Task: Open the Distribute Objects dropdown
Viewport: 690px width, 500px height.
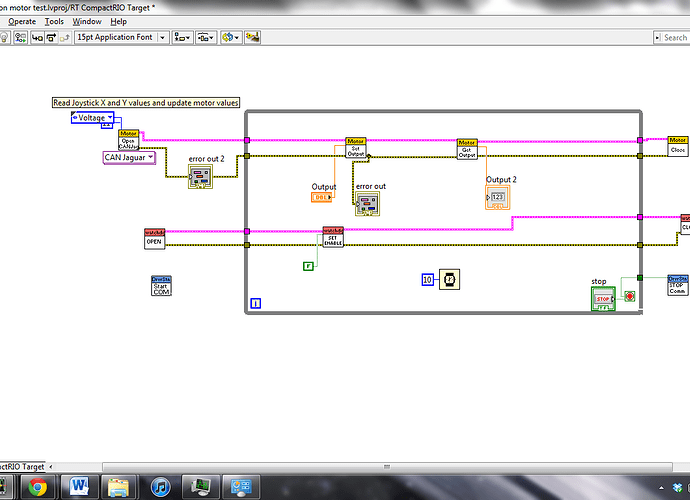Action: point(206,38)
